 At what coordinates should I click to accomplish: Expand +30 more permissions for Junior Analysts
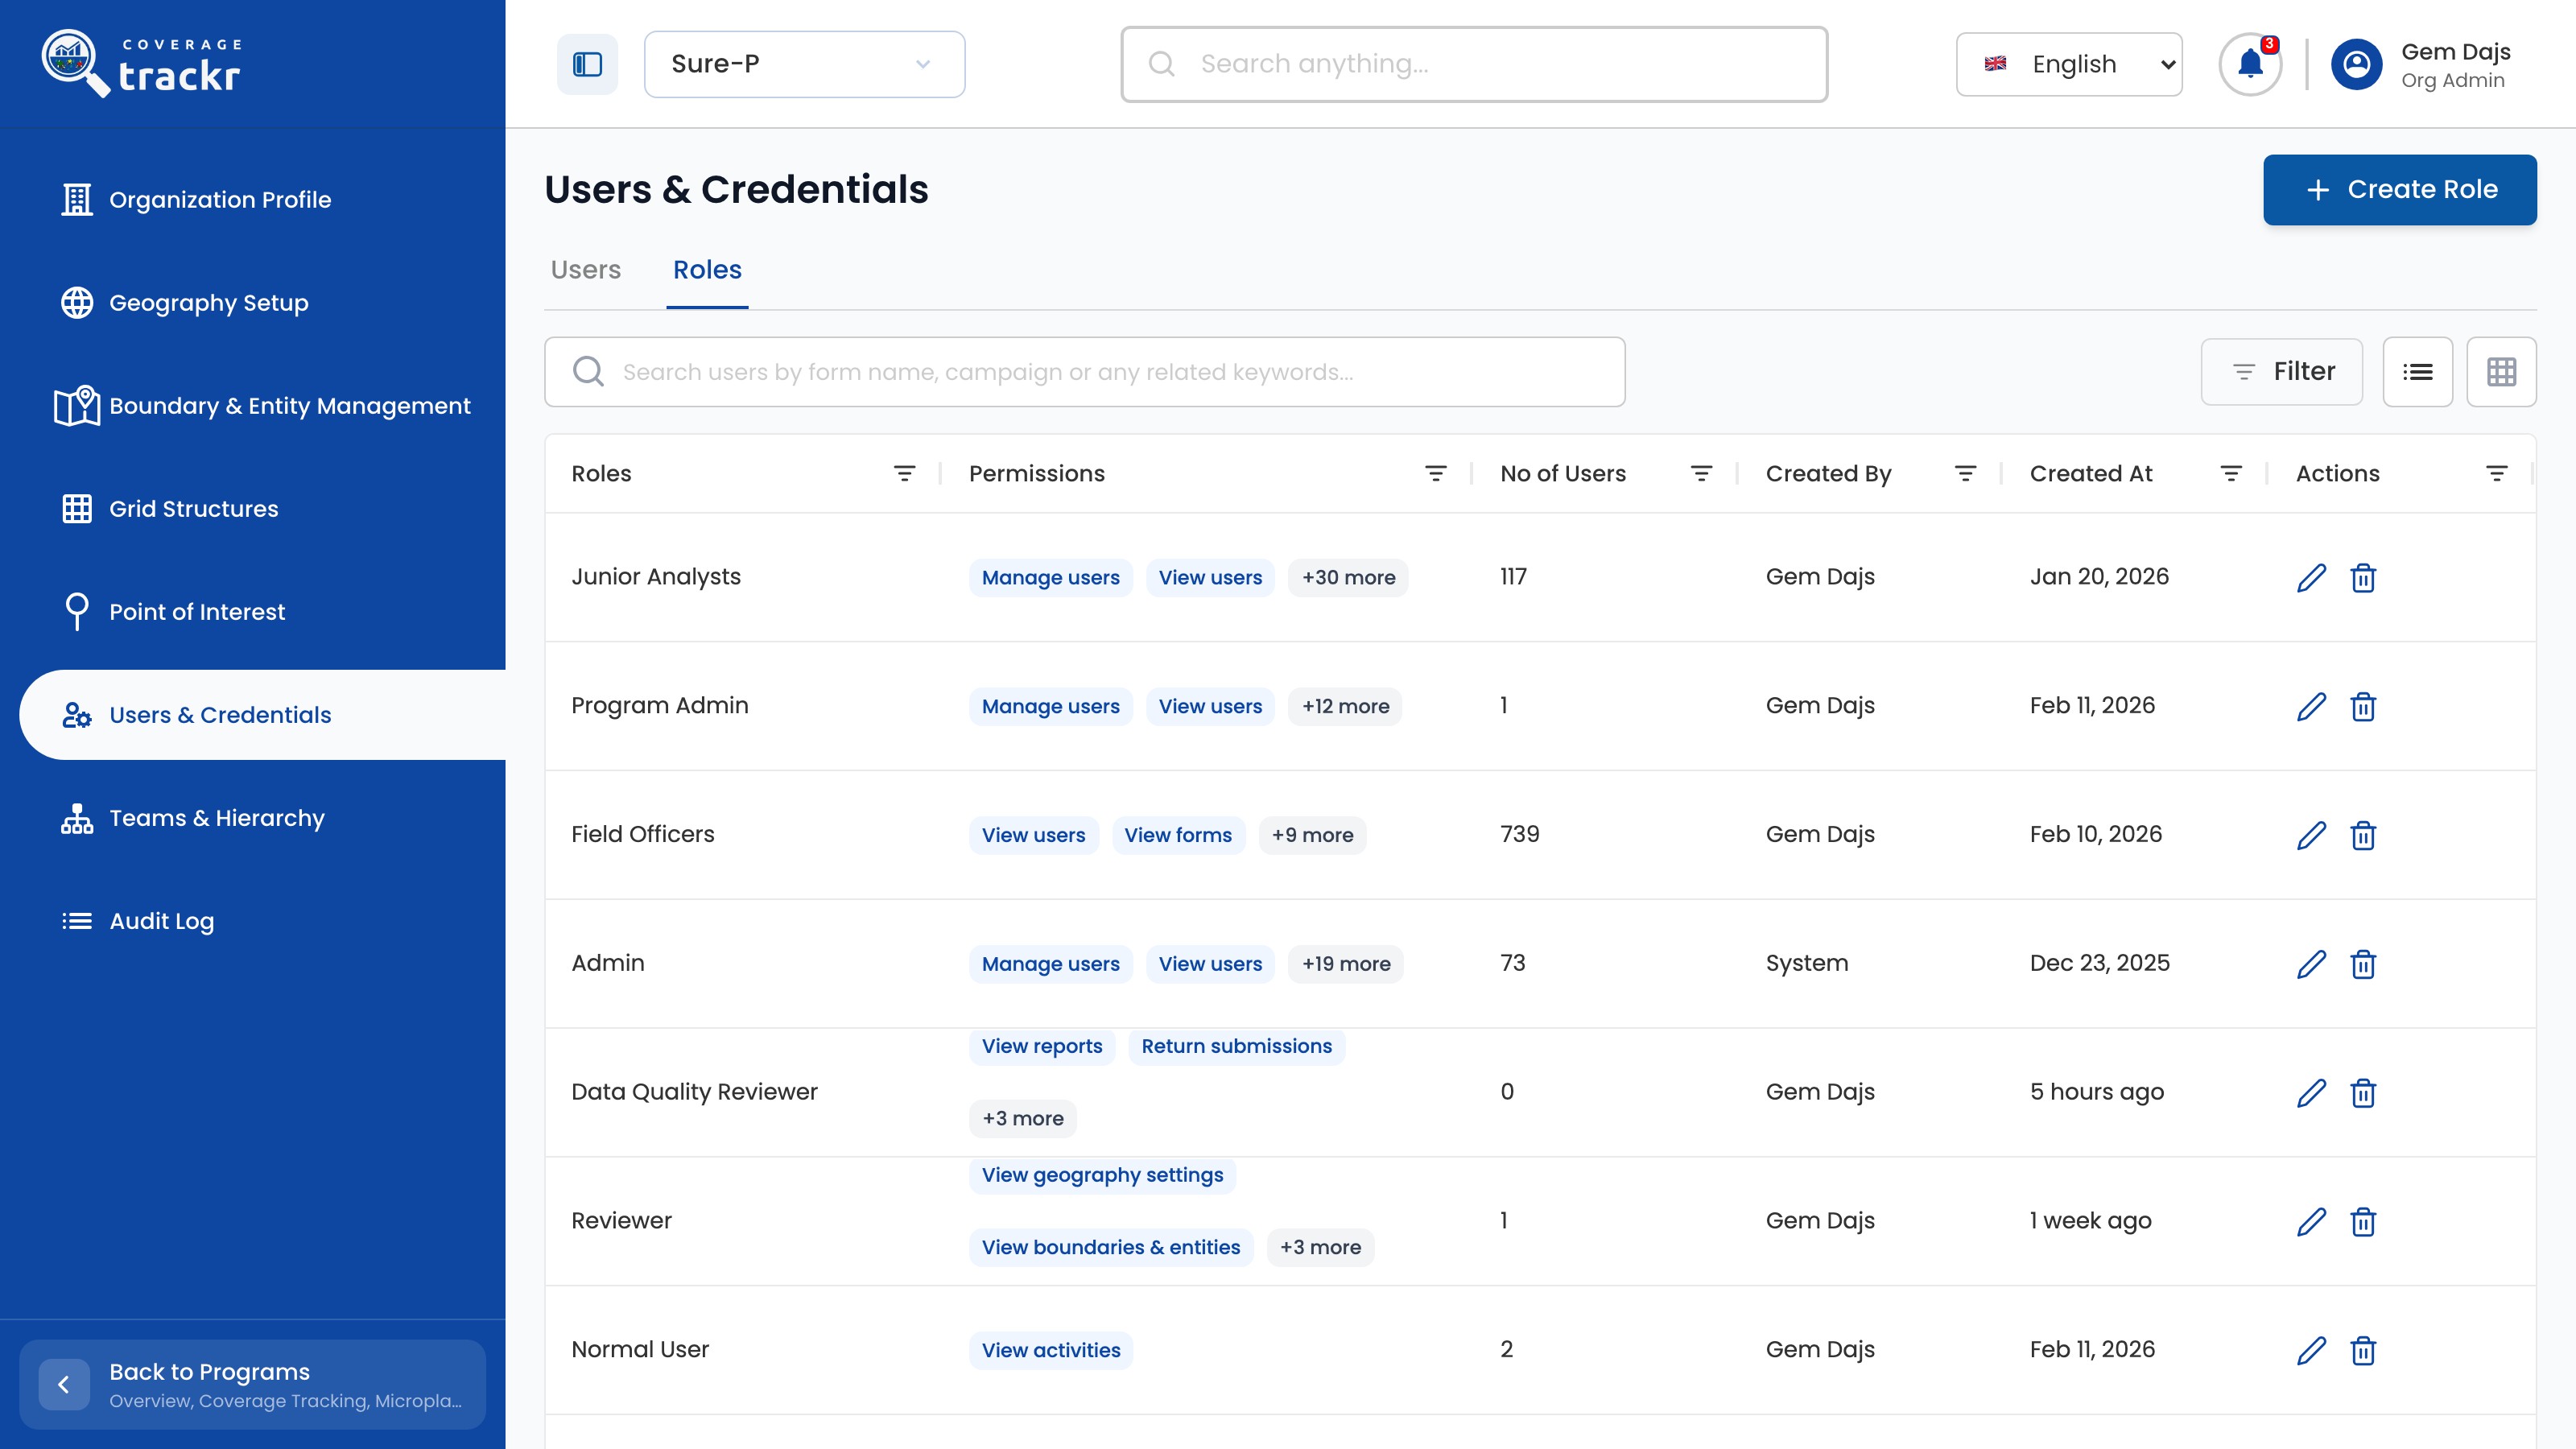pyautogui.click(x=1348, y=577)
